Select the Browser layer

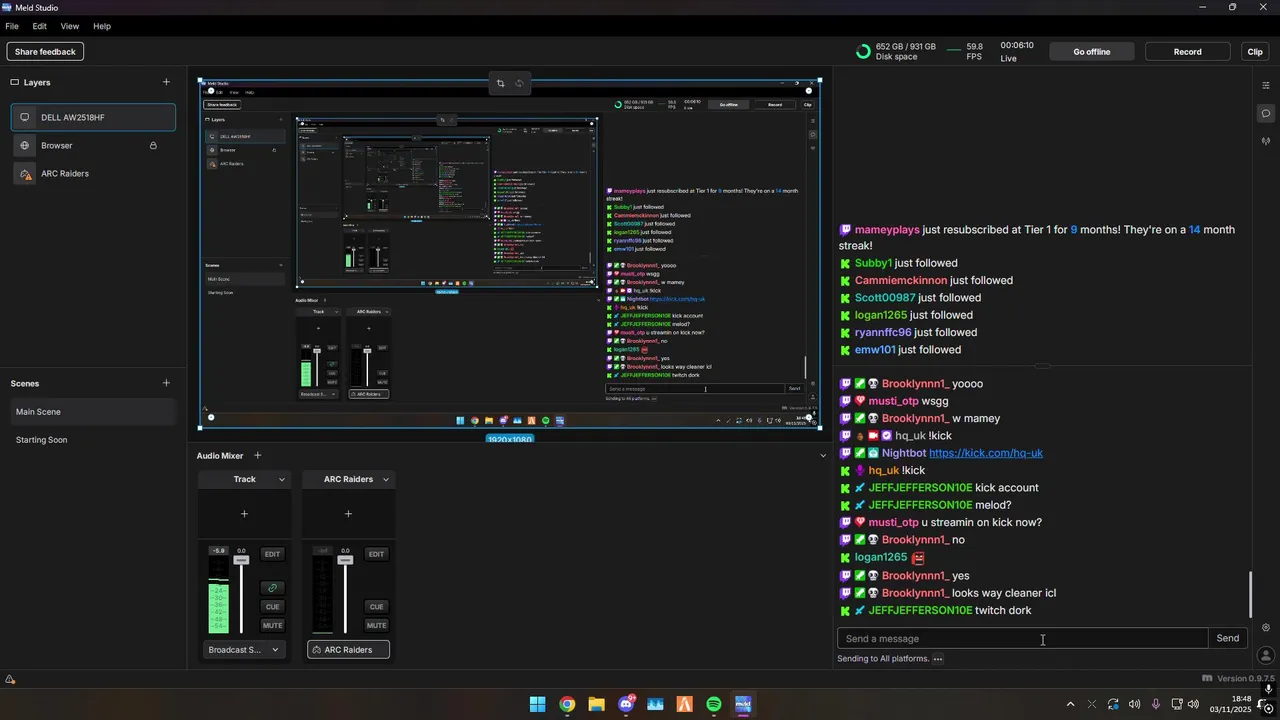click(x=93, y=146)
